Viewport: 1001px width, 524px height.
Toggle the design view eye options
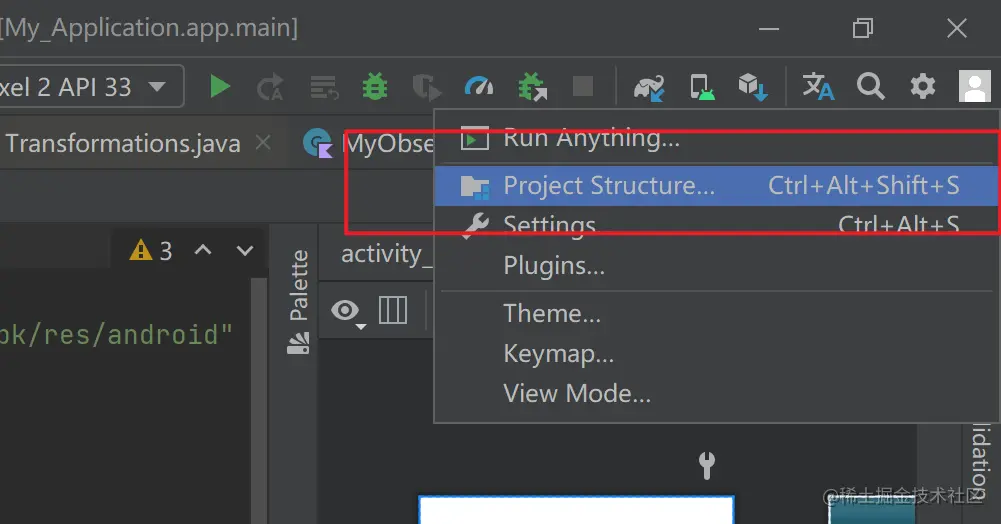[x=348, y=311]
